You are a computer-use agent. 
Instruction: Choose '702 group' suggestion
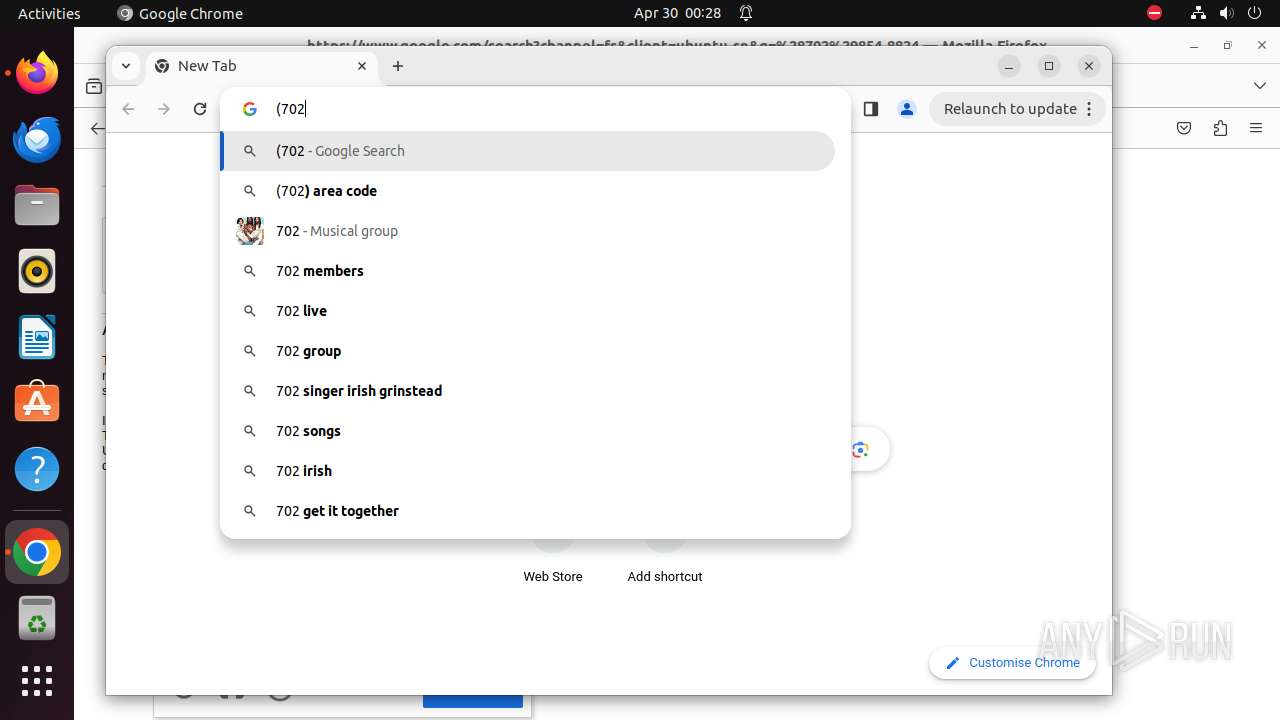point(528,351)
